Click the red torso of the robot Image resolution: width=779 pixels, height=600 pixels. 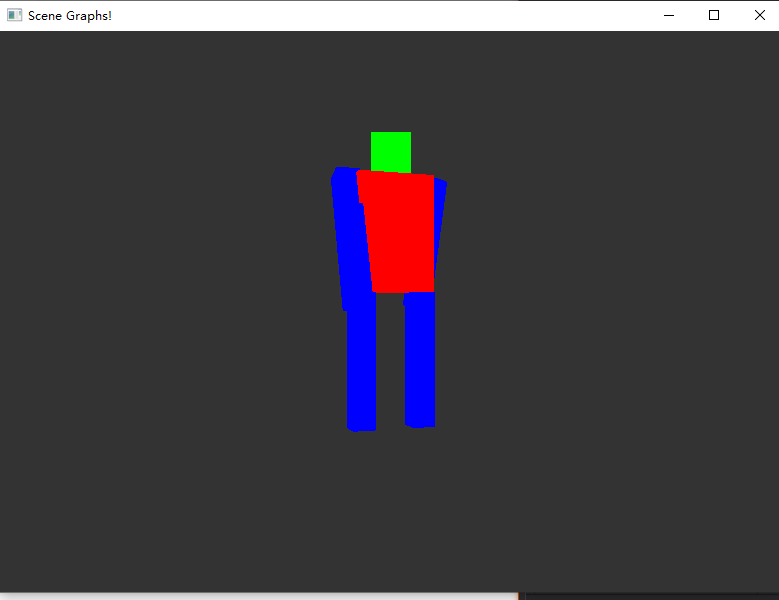coord(397,231)
